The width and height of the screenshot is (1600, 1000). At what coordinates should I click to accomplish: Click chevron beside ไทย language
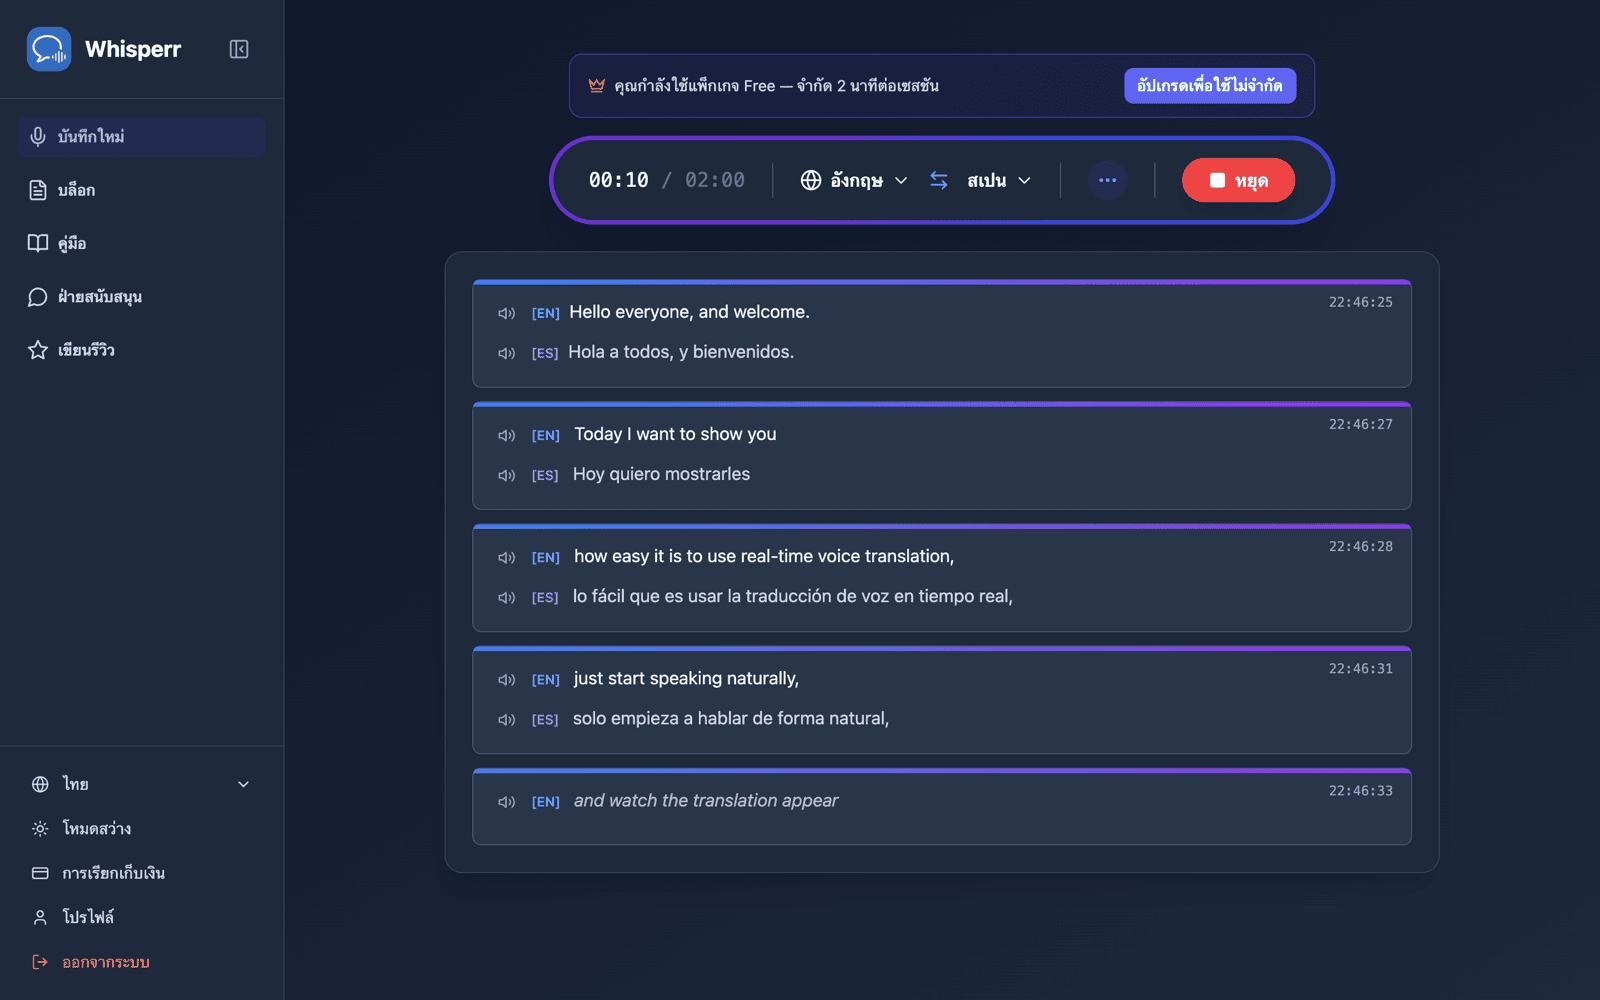pyautogui.click(x=243, y=784)
